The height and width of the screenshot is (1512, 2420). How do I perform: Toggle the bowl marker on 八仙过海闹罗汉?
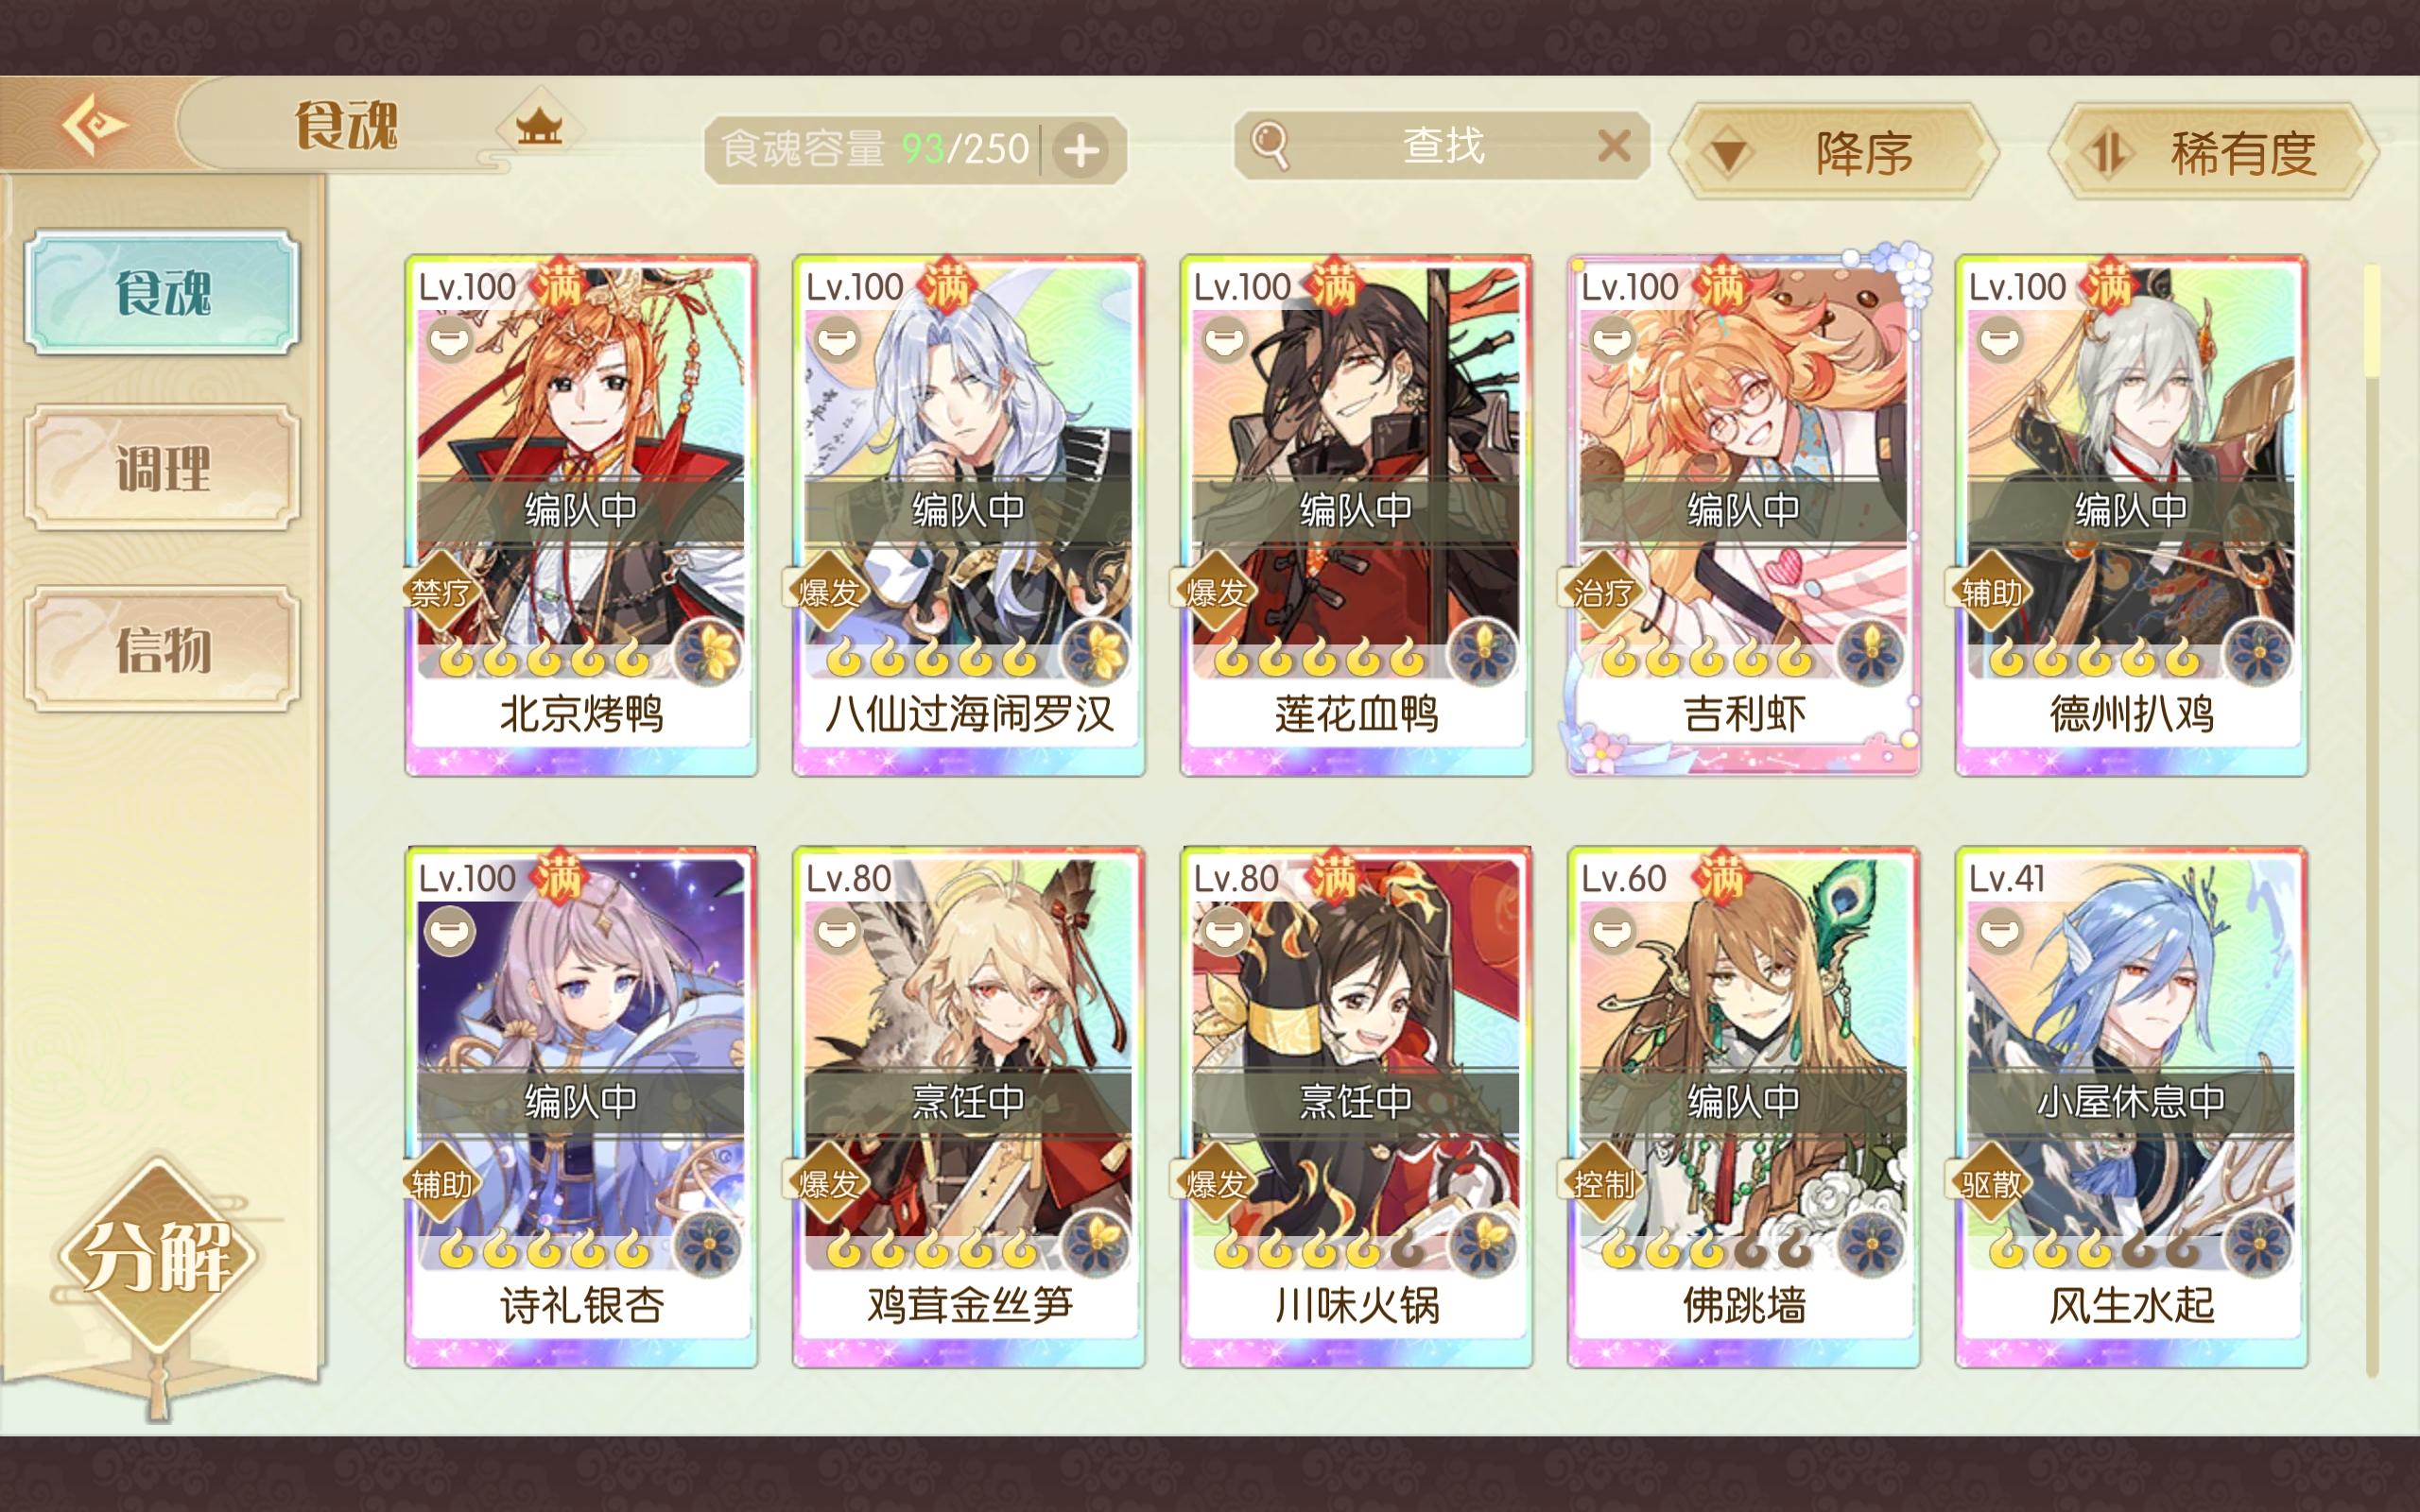[837, 340]
